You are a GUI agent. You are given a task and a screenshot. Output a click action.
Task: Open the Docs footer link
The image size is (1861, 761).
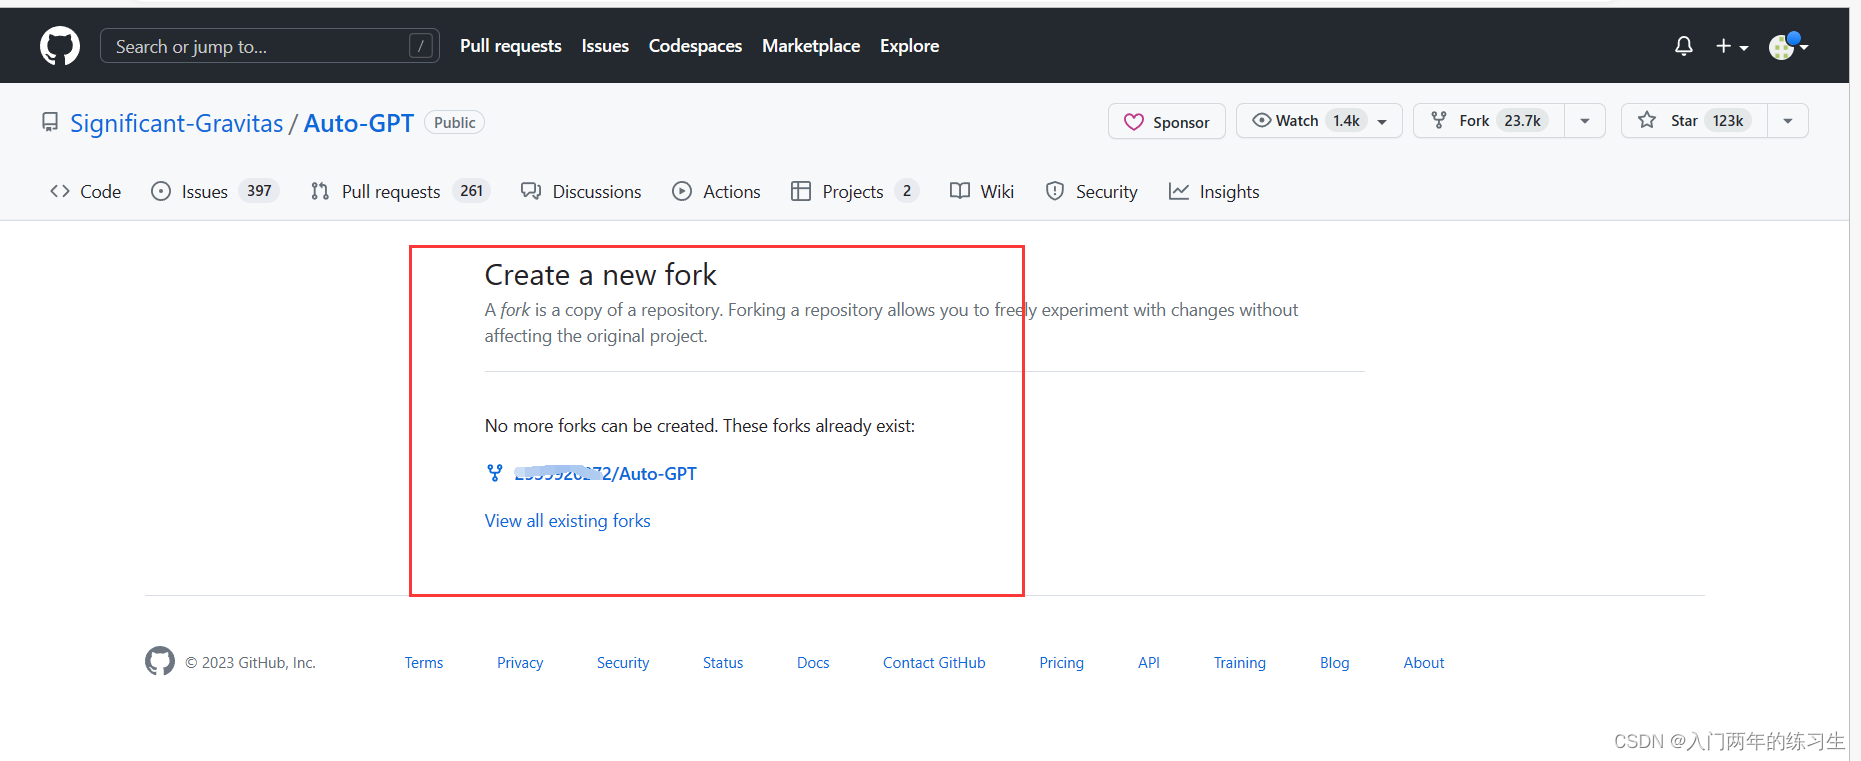[x=813, y=663]
